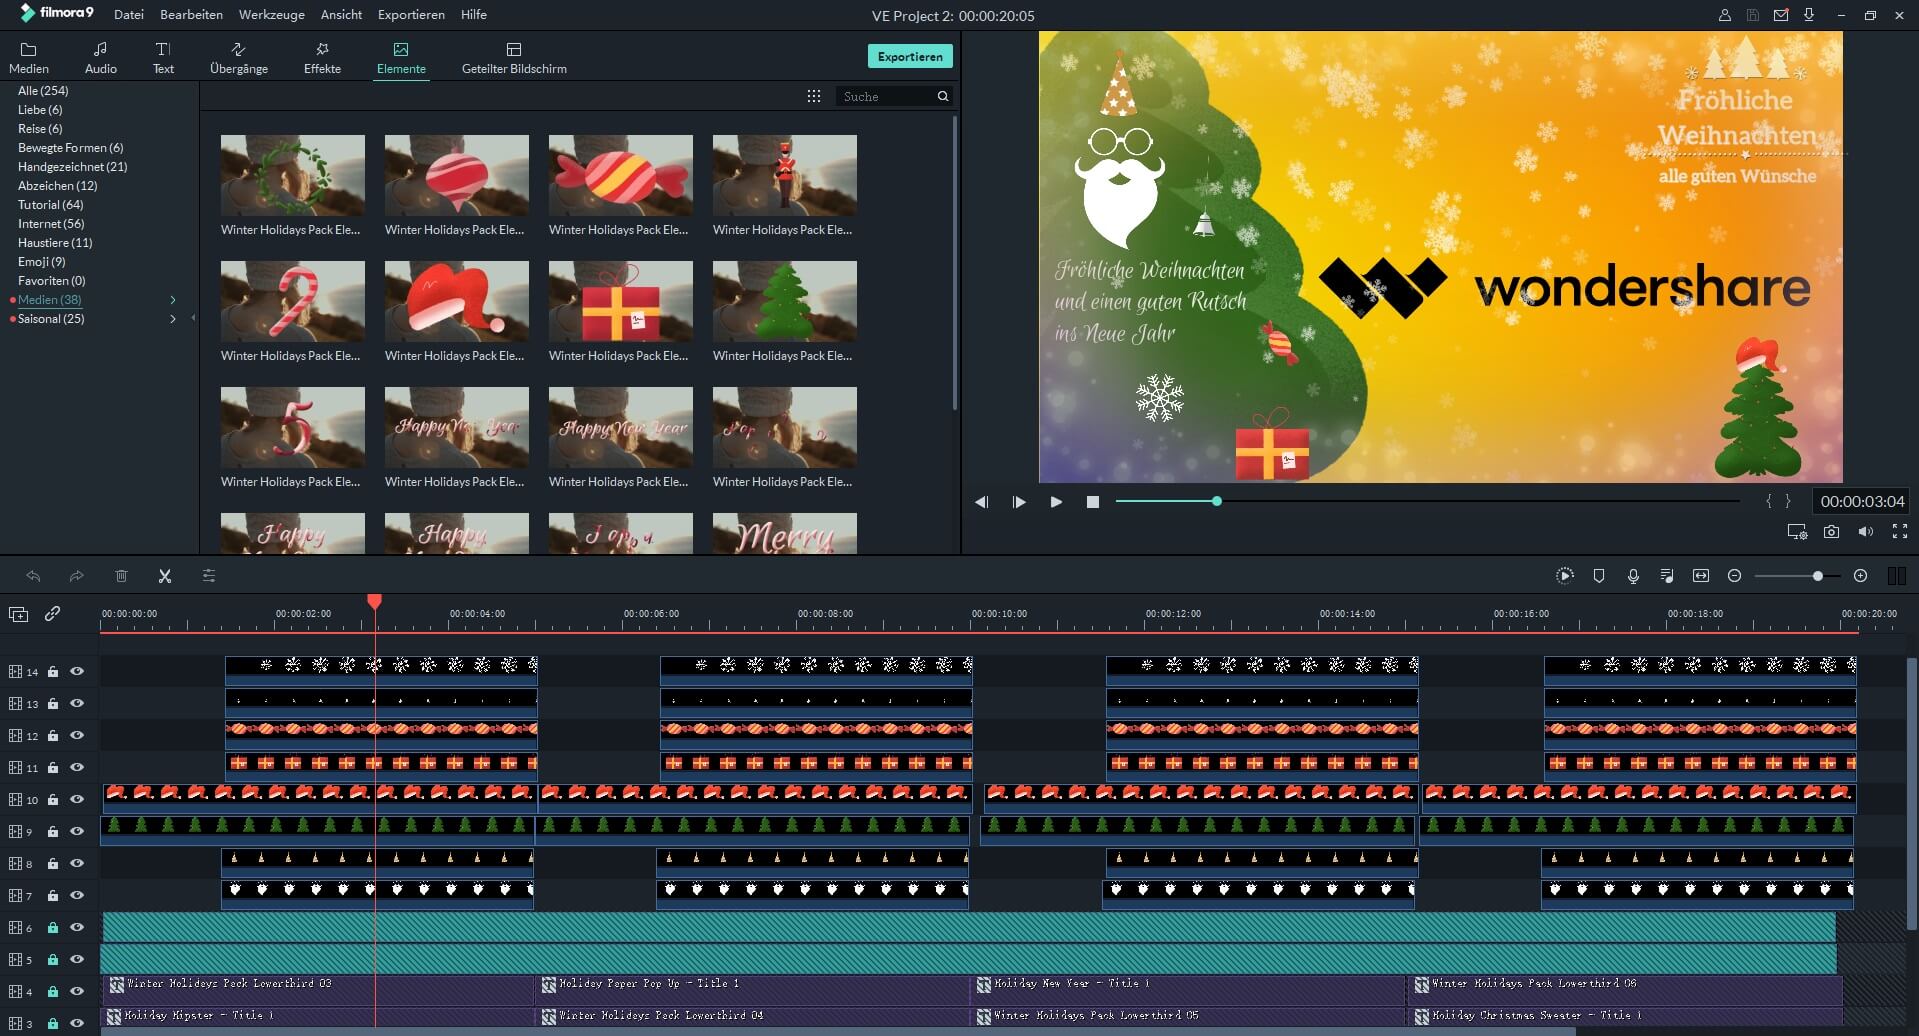Click the preview playback progress slider

click(1427, 501)
